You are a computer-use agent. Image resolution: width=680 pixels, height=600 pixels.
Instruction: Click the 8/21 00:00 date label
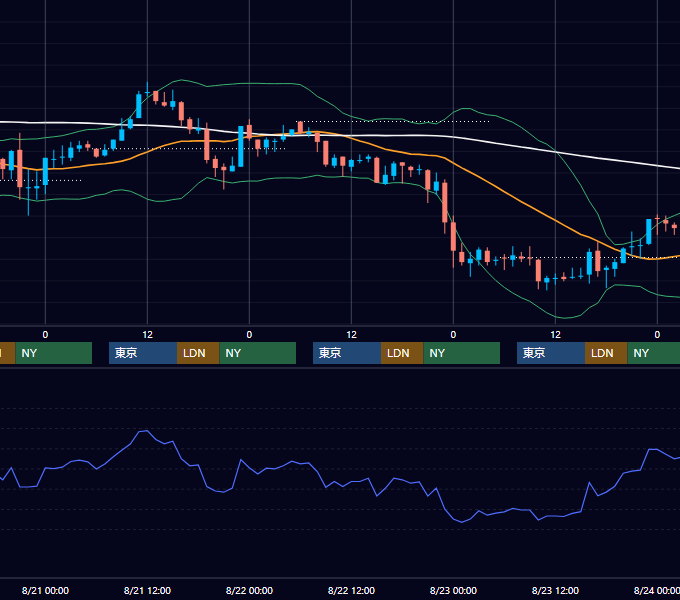click(x=45, y=590)
